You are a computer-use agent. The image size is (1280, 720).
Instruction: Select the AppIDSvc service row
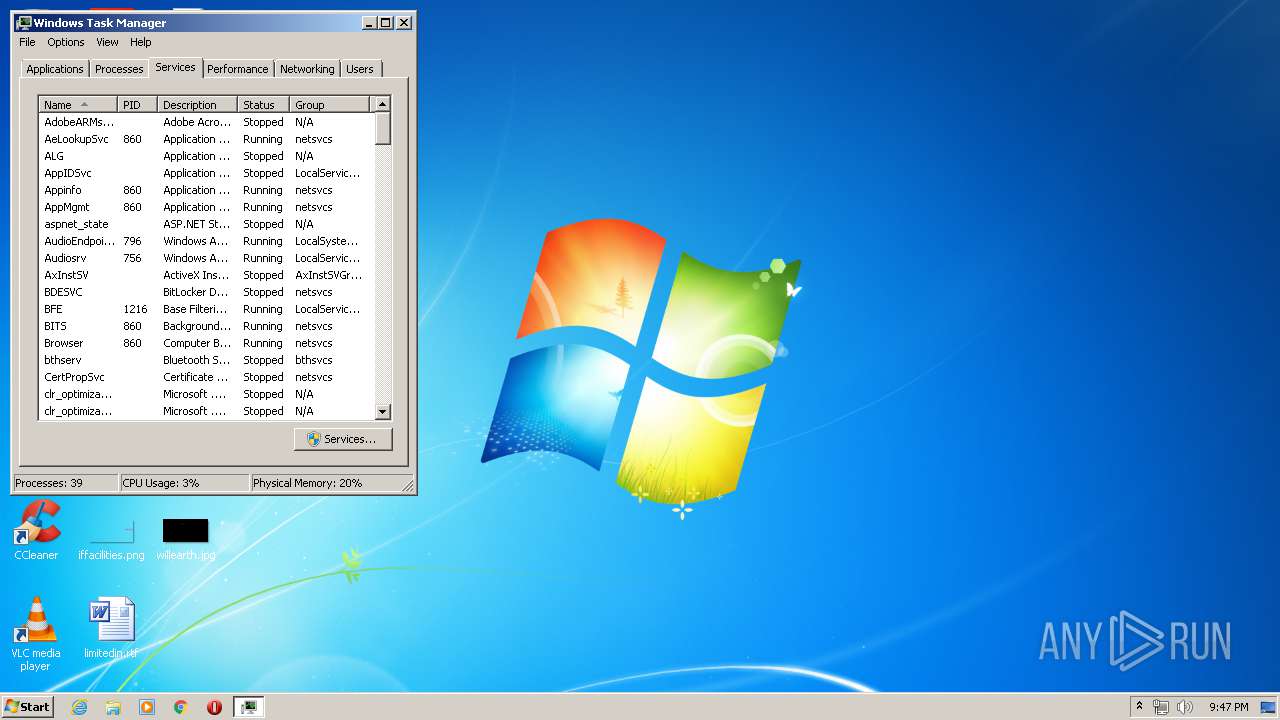click(206, 173)
